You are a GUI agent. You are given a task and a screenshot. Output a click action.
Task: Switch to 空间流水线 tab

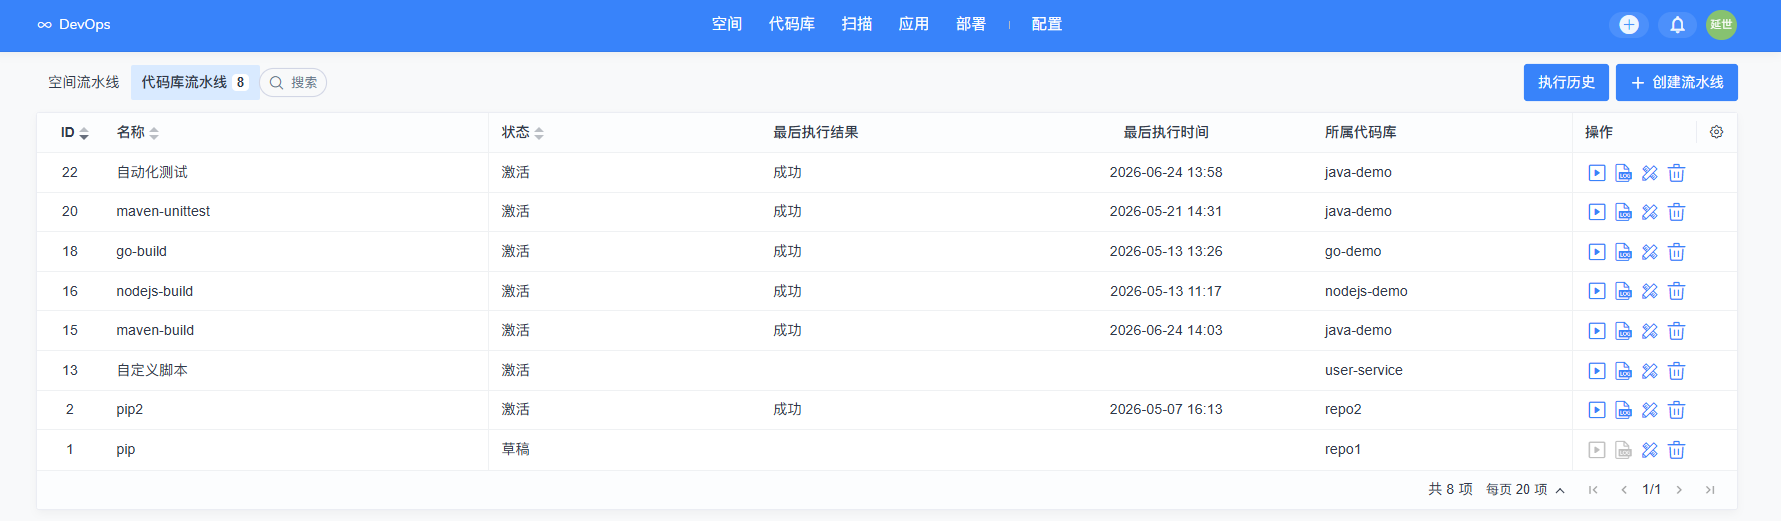84,82
